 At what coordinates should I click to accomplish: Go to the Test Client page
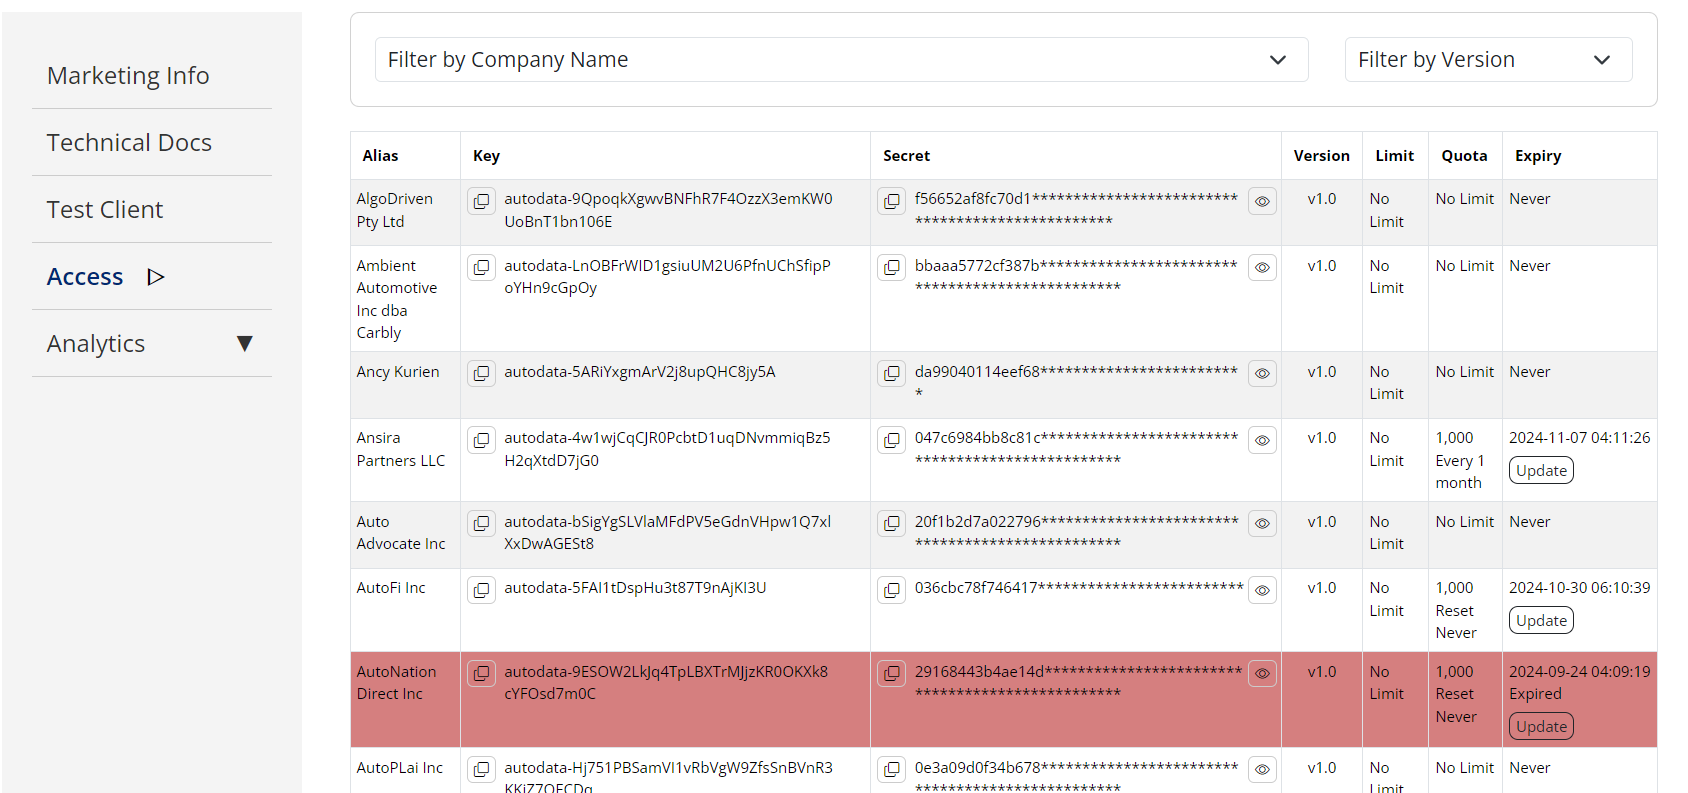[105, 210]
